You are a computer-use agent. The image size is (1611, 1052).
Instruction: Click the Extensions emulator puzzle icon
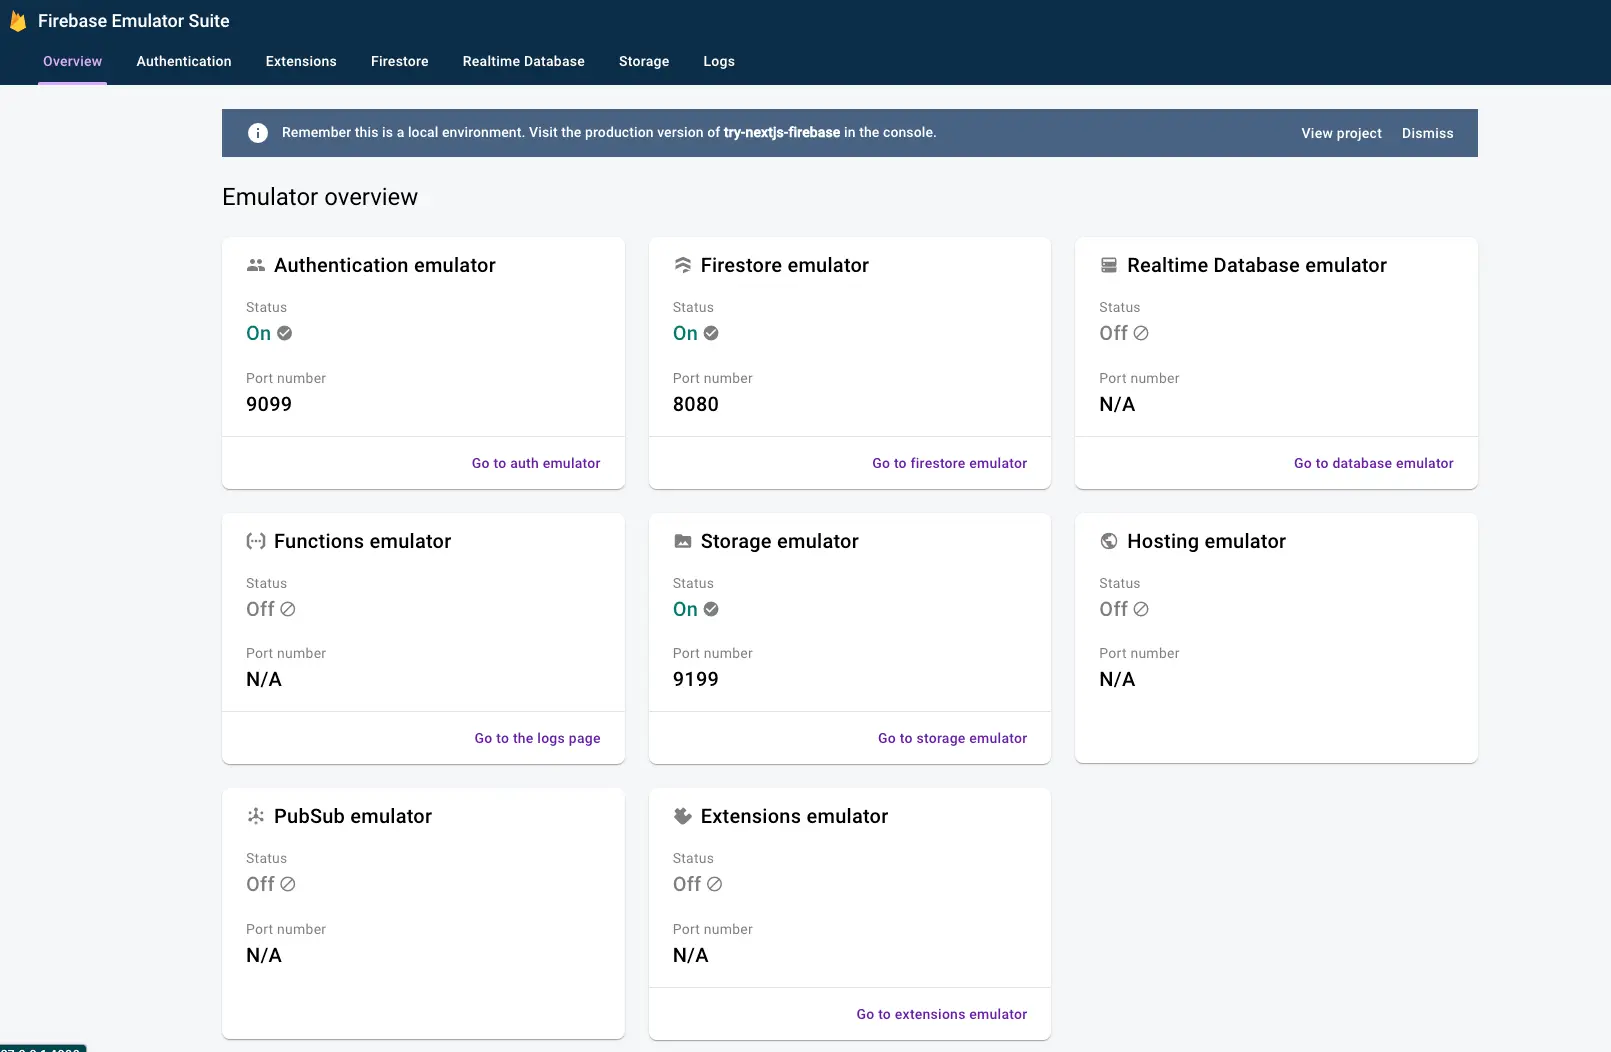683,816
